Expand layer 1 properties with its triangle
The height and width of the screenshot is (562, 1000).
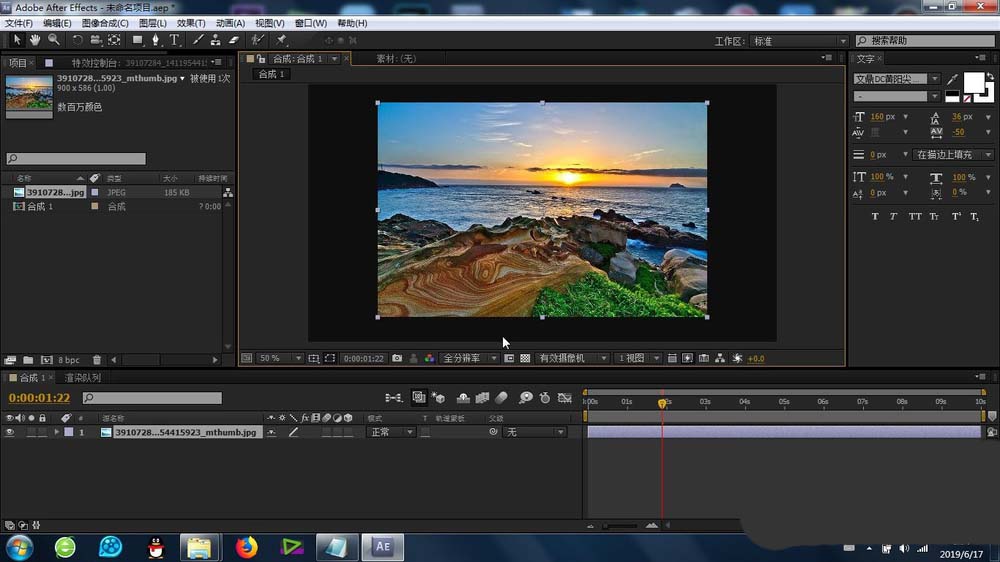pos(57,433)
